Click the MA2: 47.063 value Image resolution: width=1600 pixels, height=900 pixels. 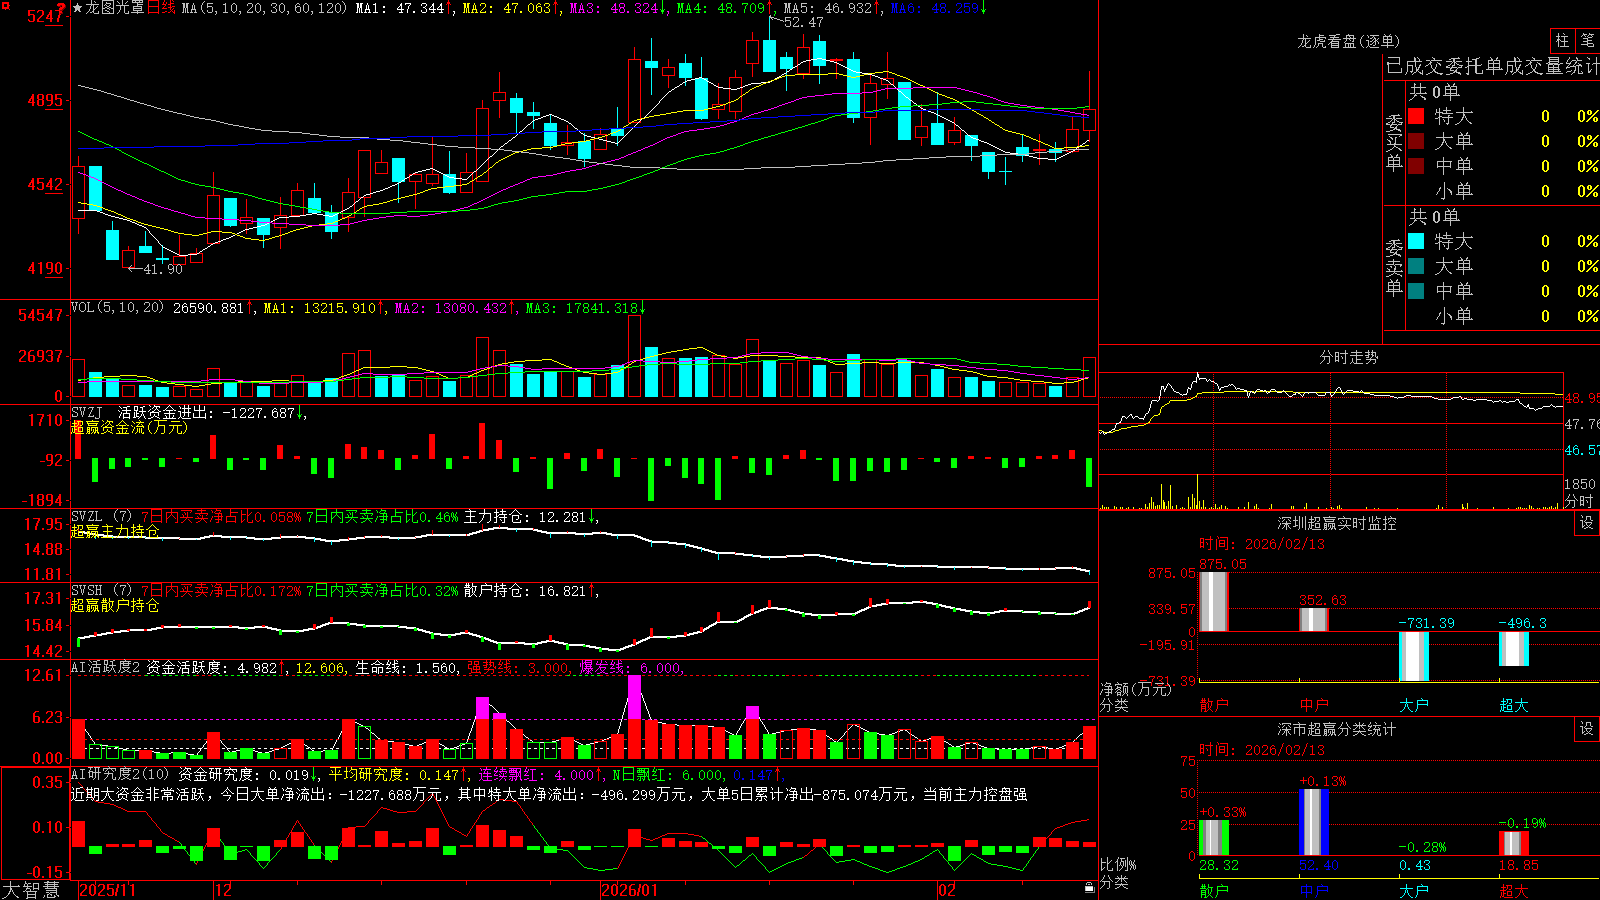click(507, 8)
